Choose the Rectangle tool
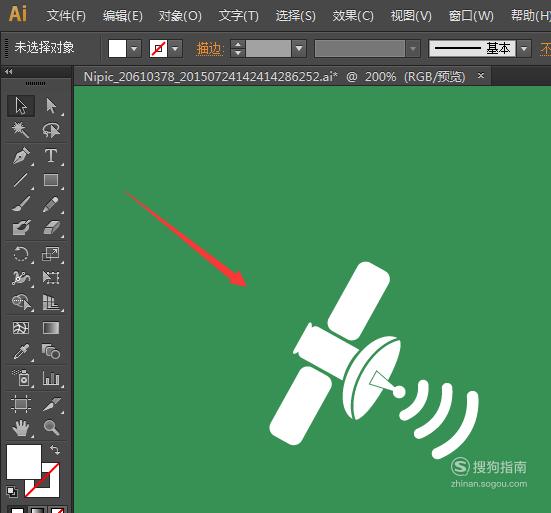Image resolution: width=551 pixels, height=513 pixels. (51, 180)
